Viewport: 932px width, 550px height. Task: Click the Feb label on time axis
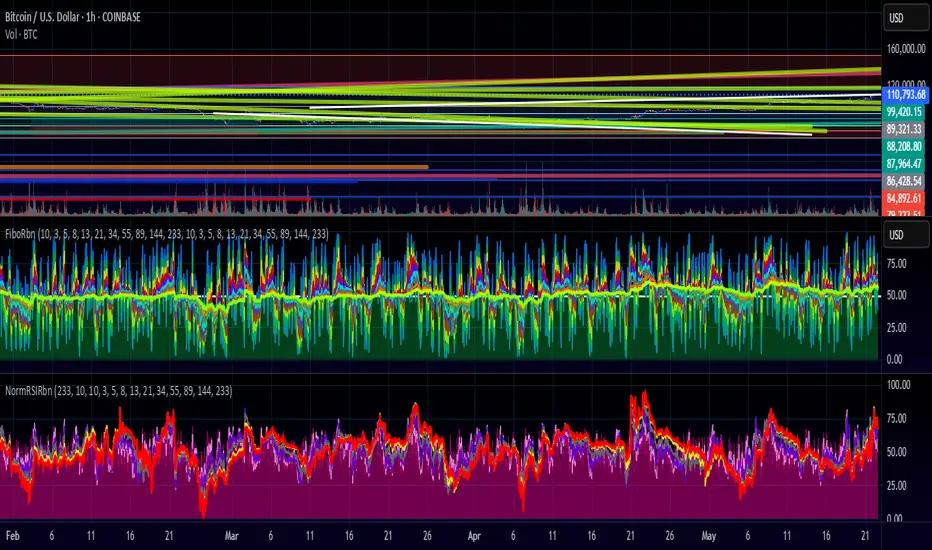pos(14,535)
